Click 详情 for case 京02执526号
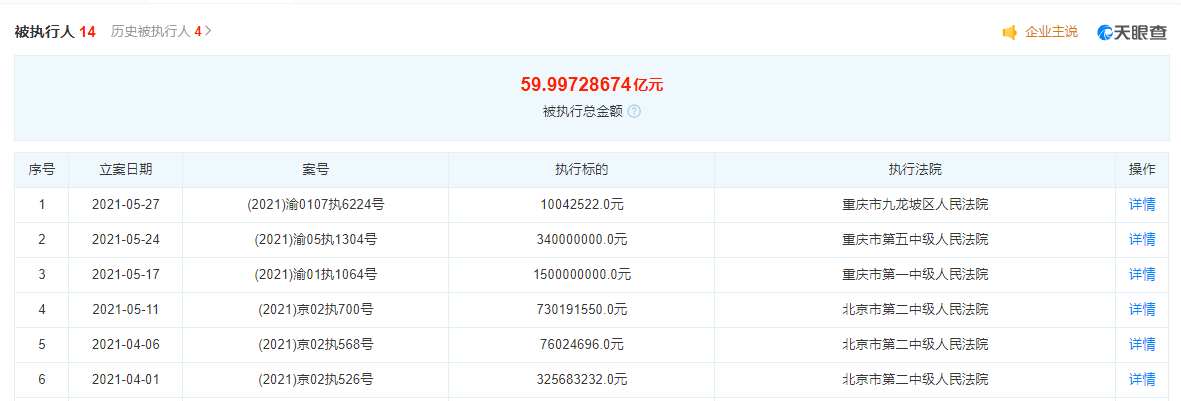The image size is (1181, 401). click(x=1142, y=379)
